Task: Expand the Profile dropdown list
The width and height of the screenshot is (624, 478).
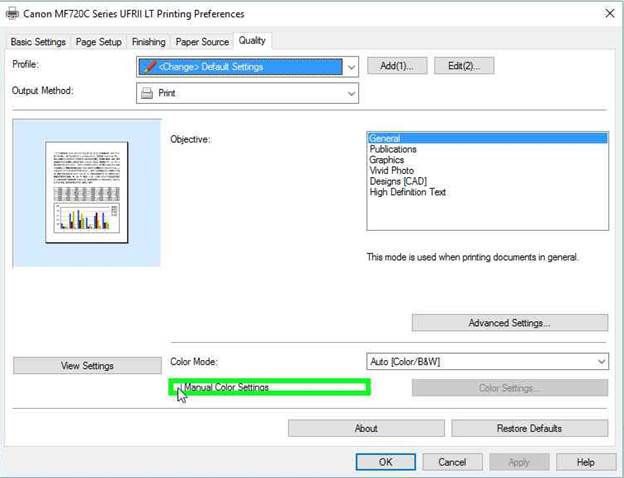Action: pos(349,67)
